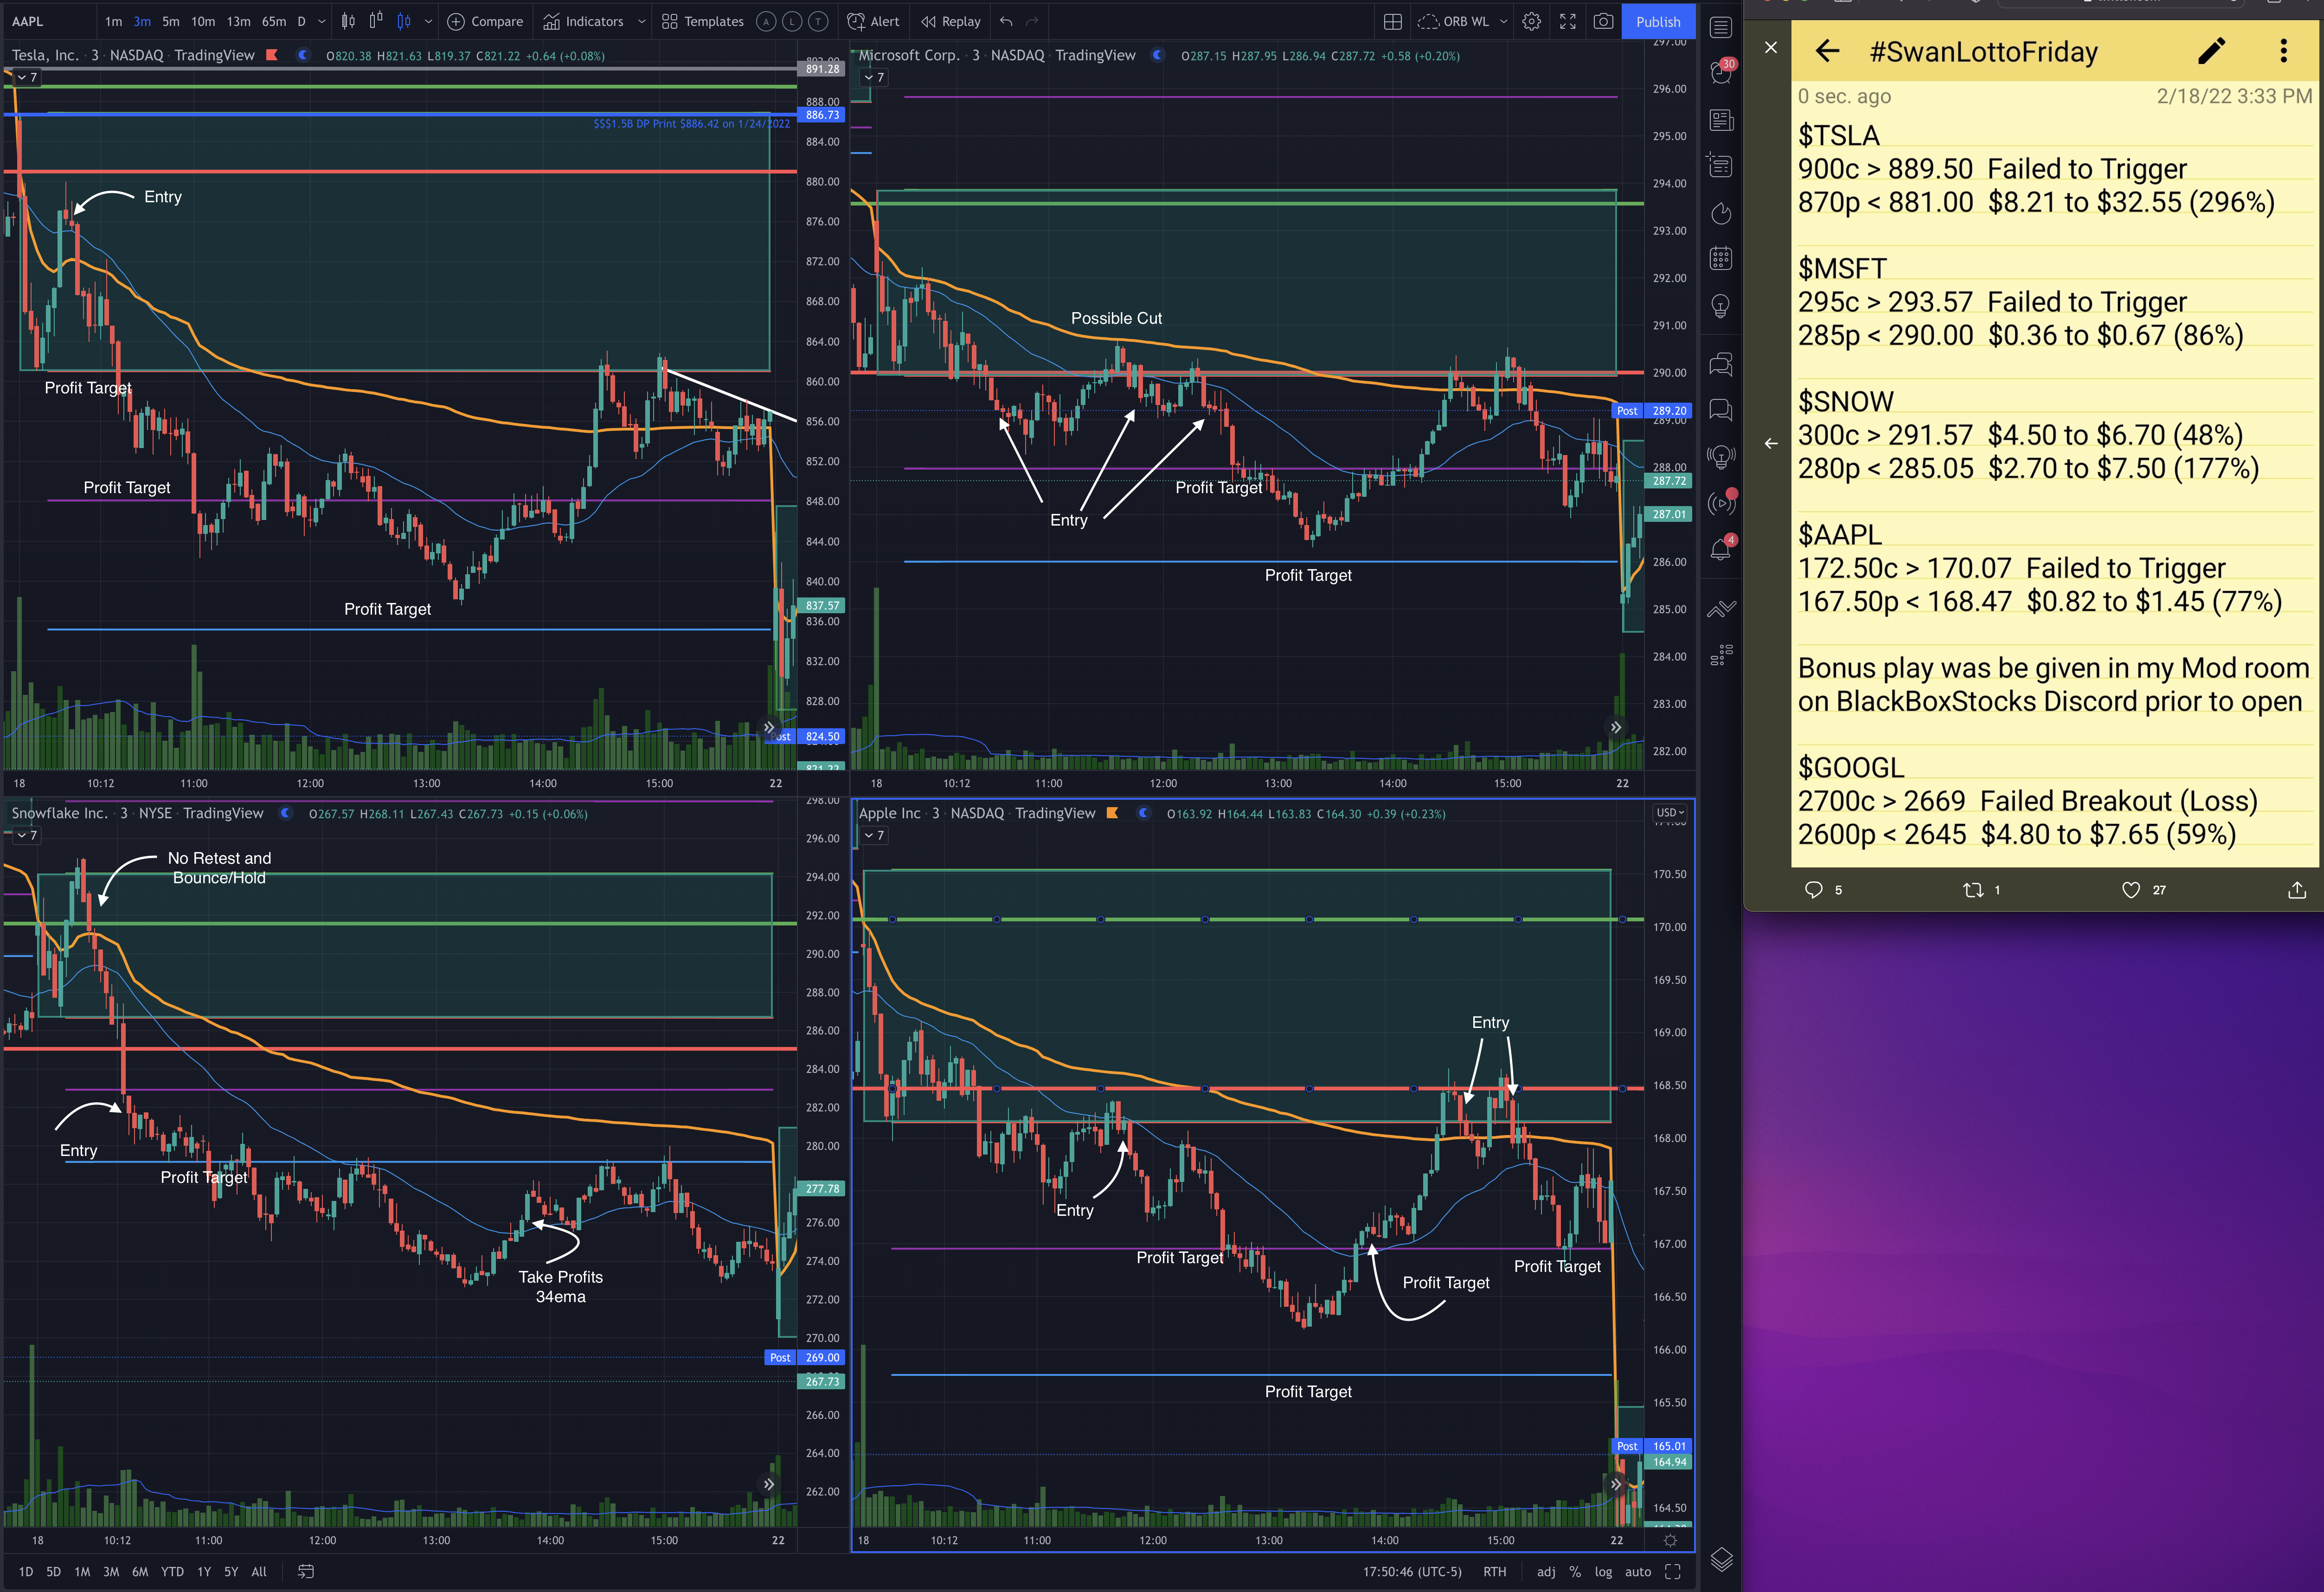
Task: Click the Publish button
Action: (1658, 21)
